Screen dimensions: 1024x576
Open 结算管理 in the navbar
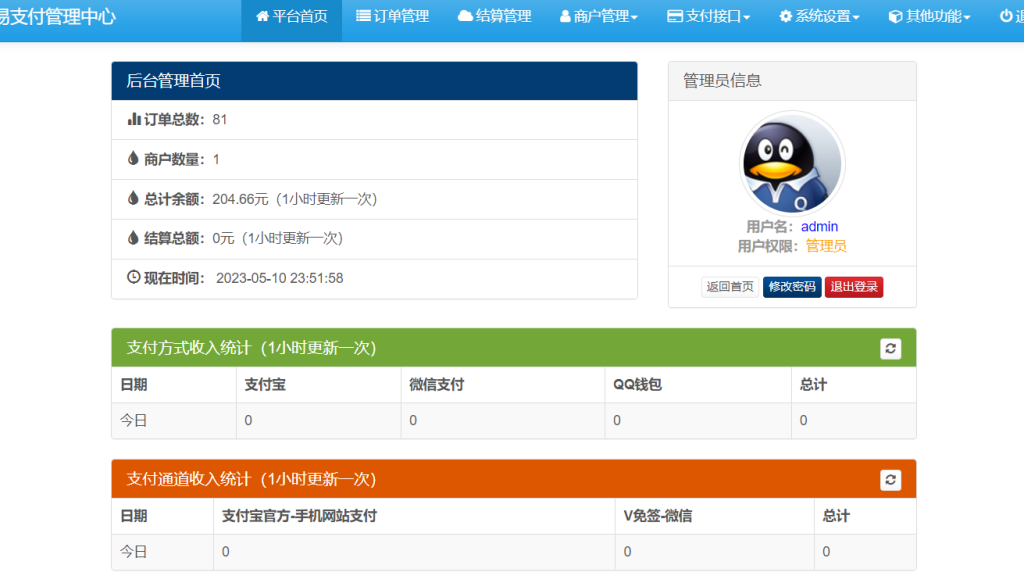click(x=494, y=16)
